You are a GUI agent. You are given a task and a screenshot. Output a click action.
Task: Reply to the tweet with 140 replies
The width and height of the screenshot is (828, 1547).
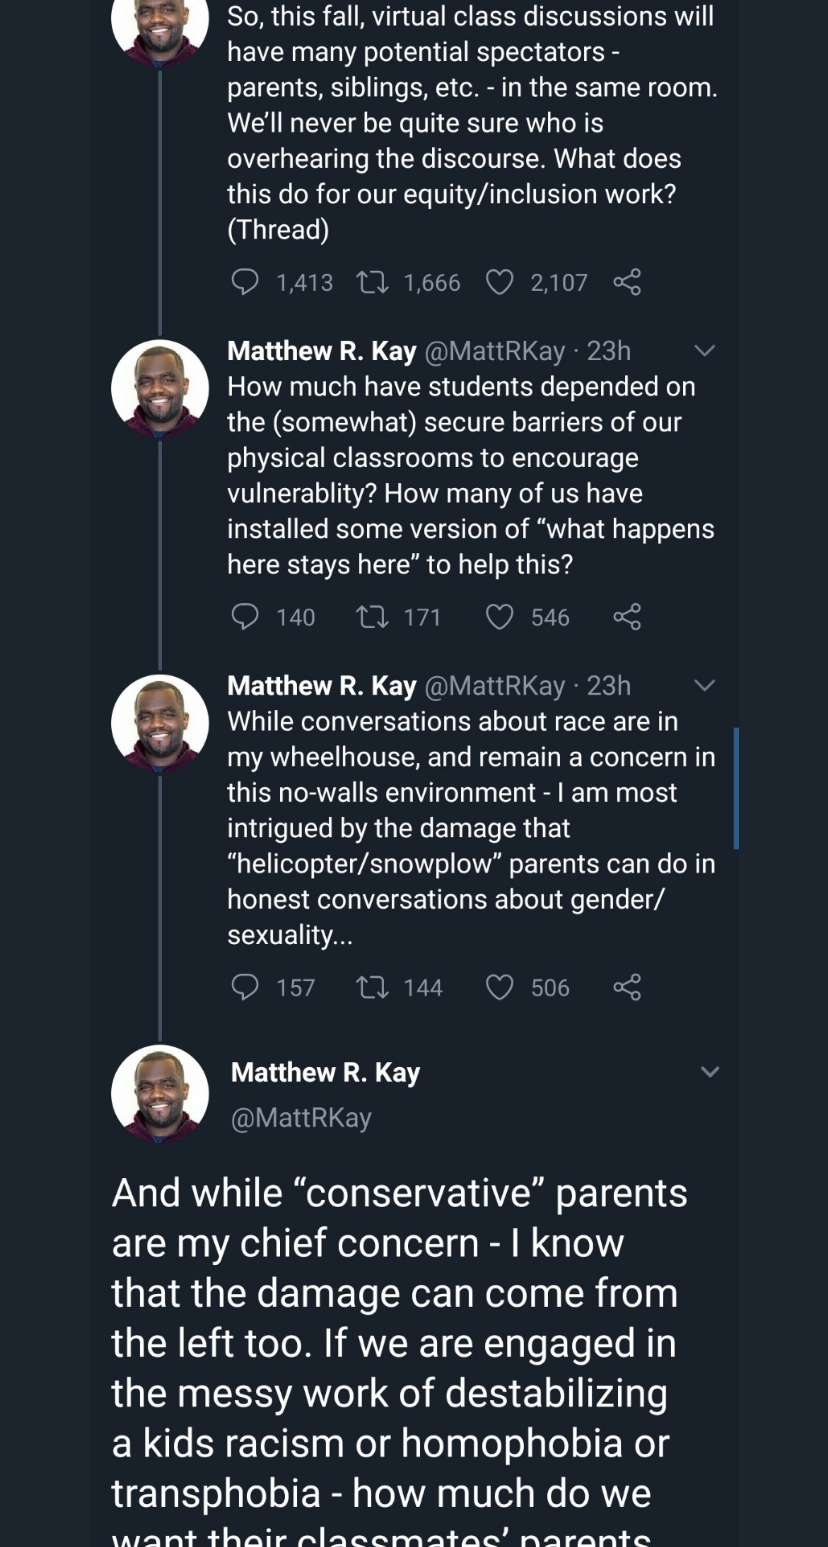[245, 617]
